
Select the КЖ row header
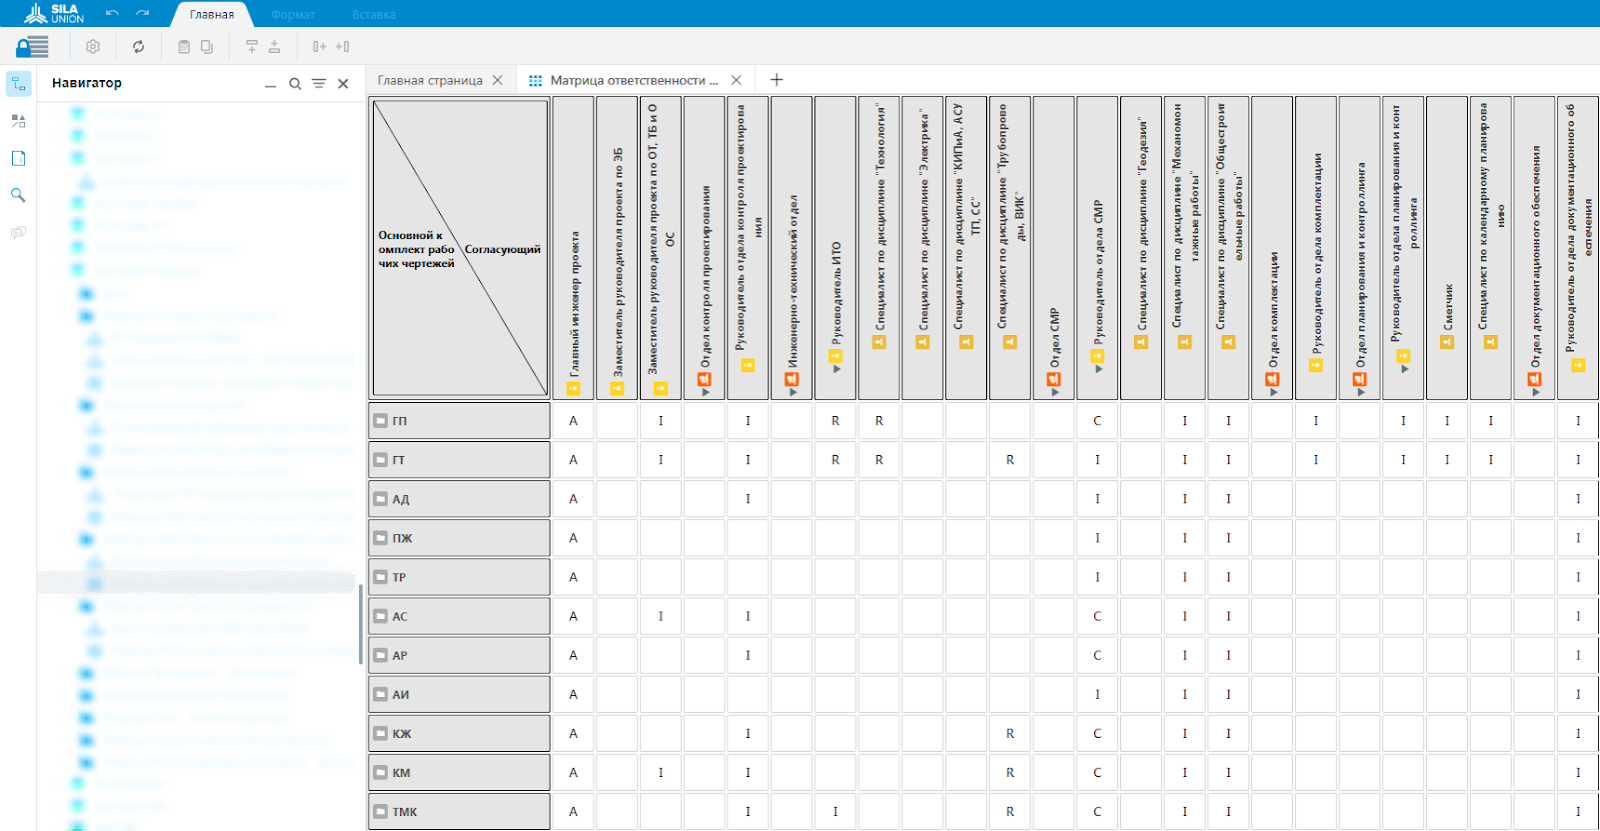(460, 733)
